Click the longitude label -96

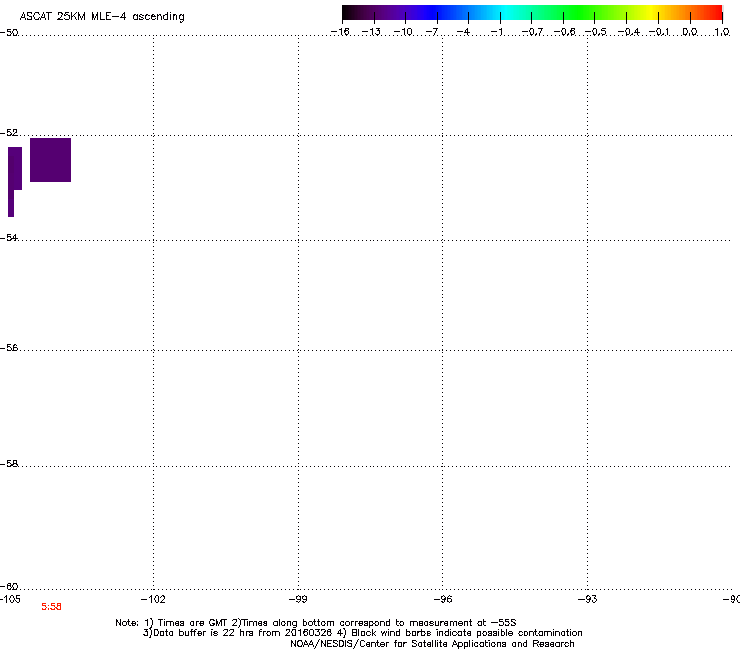coord(443,599)
